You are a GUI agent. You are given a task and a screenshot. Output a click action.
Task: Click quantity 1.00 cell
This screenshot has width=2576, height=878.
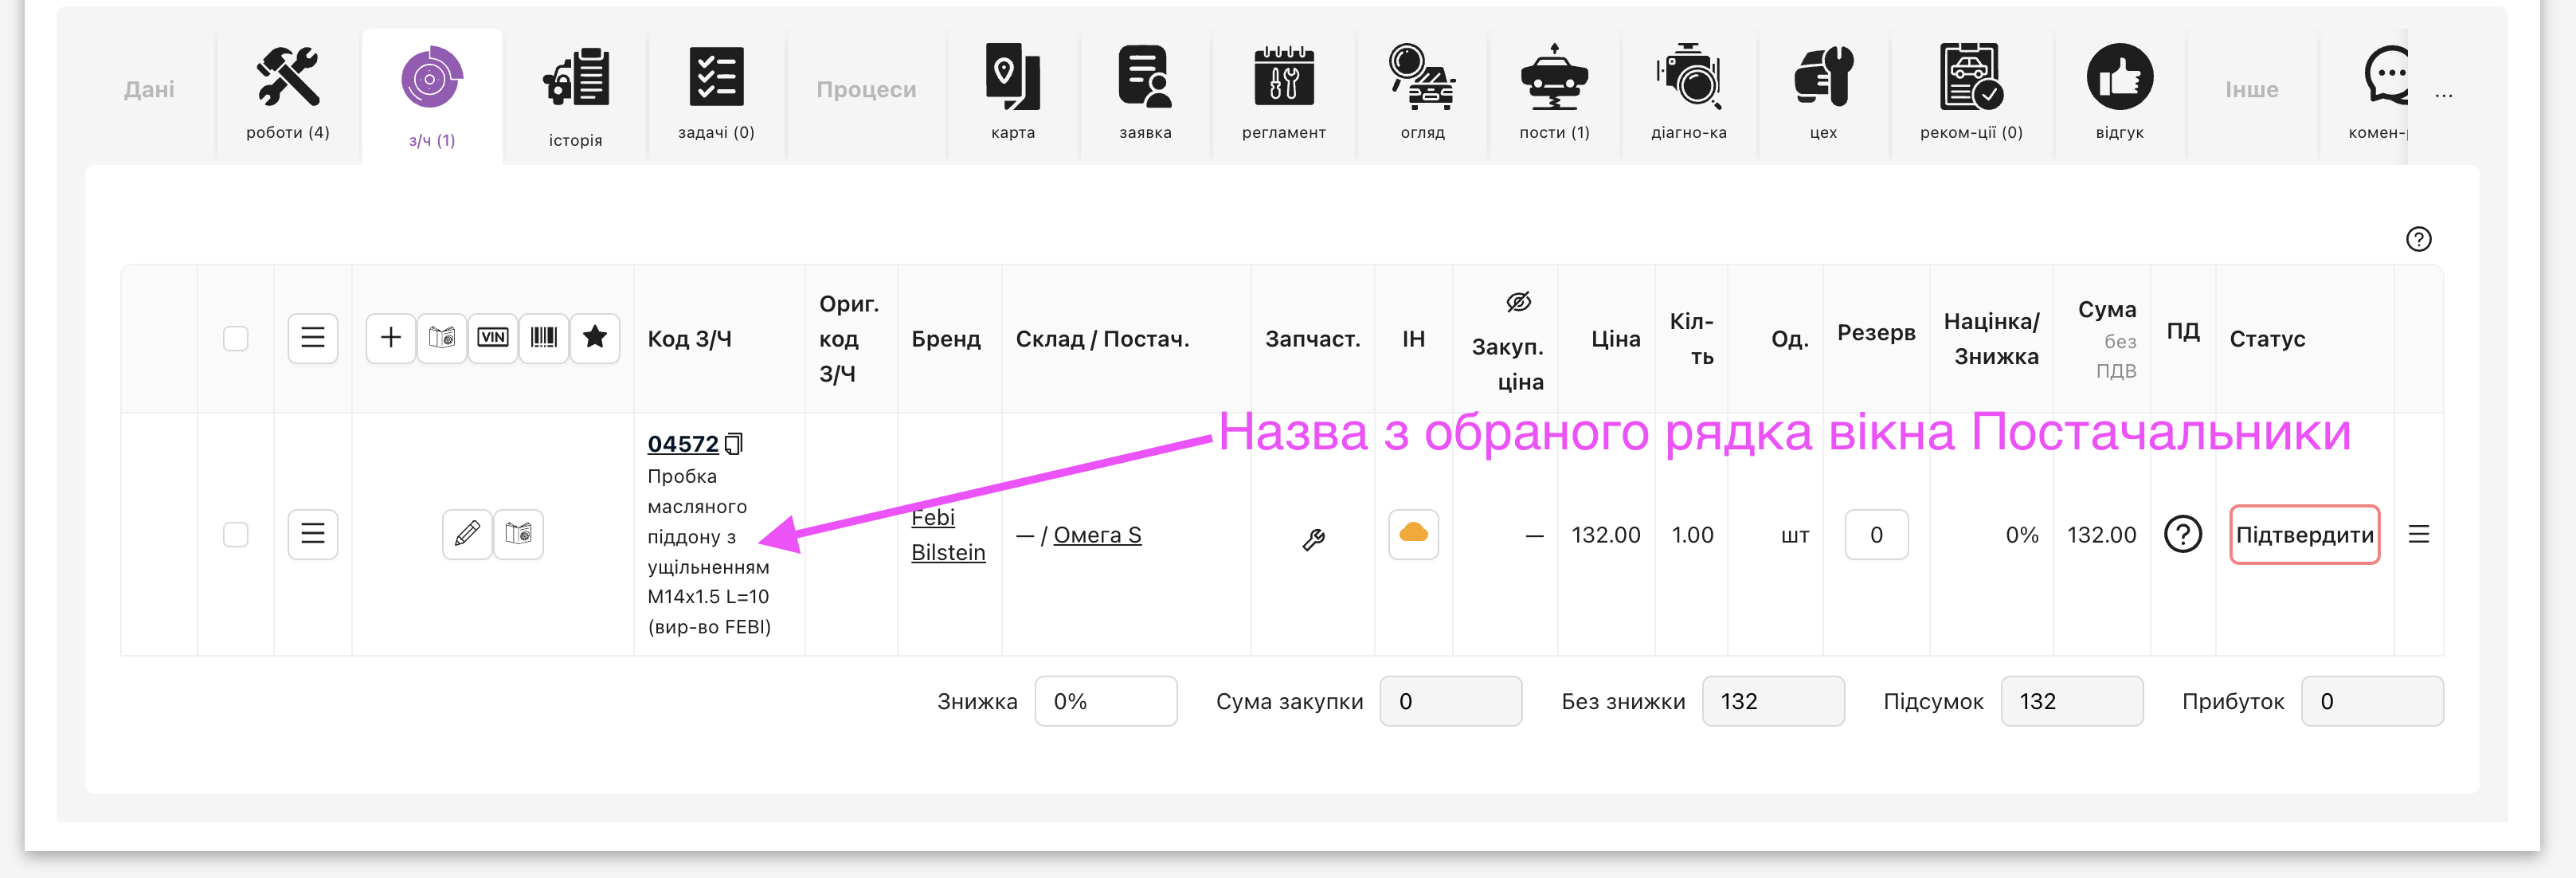(1692, 535)
